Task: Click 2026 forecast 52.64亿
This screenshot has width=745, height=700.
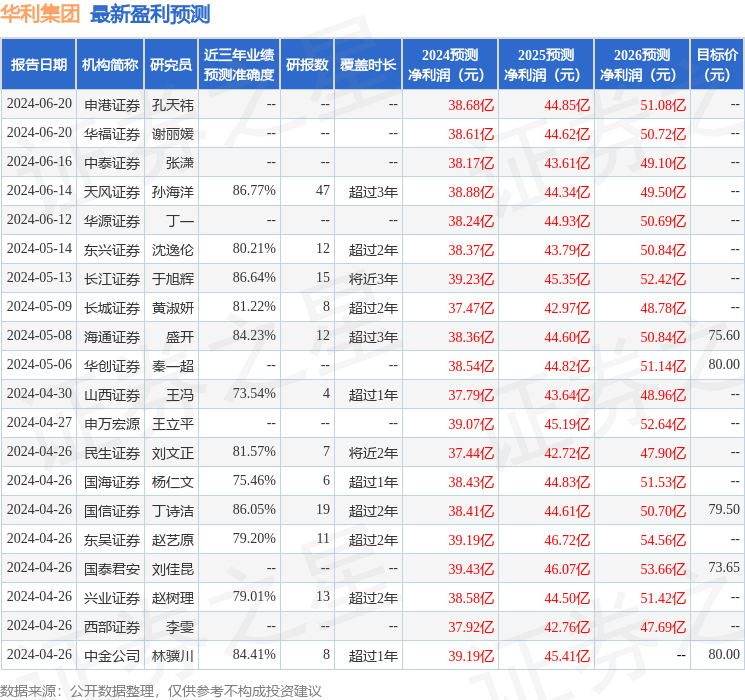Action: (663, 424)
